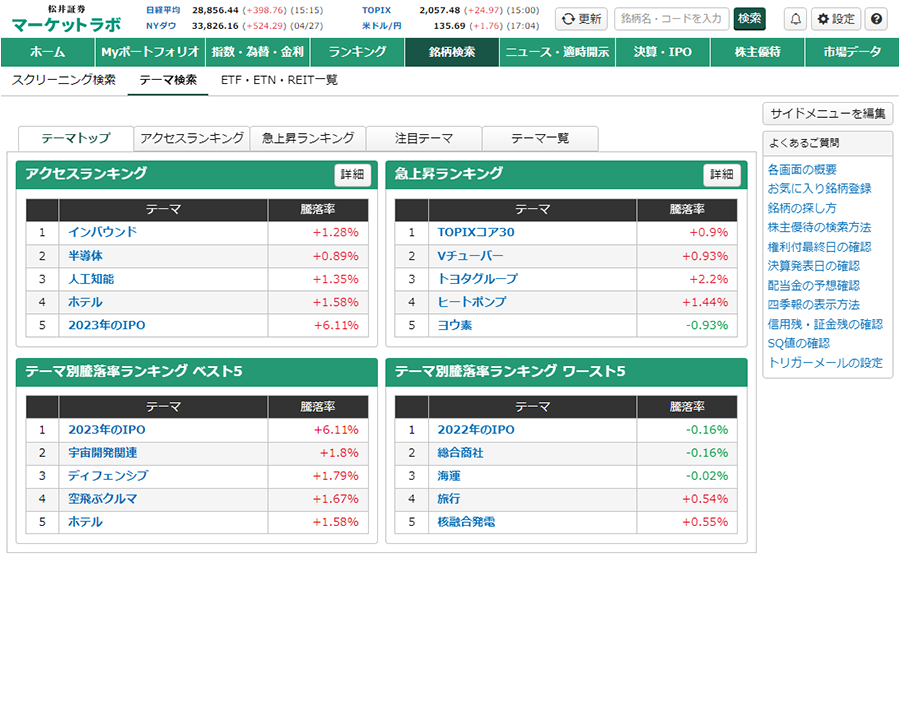This screenshot has width=900, height=711.
Task: Open the 銘柄検索 navigation menu
Action: coord(452,52)
